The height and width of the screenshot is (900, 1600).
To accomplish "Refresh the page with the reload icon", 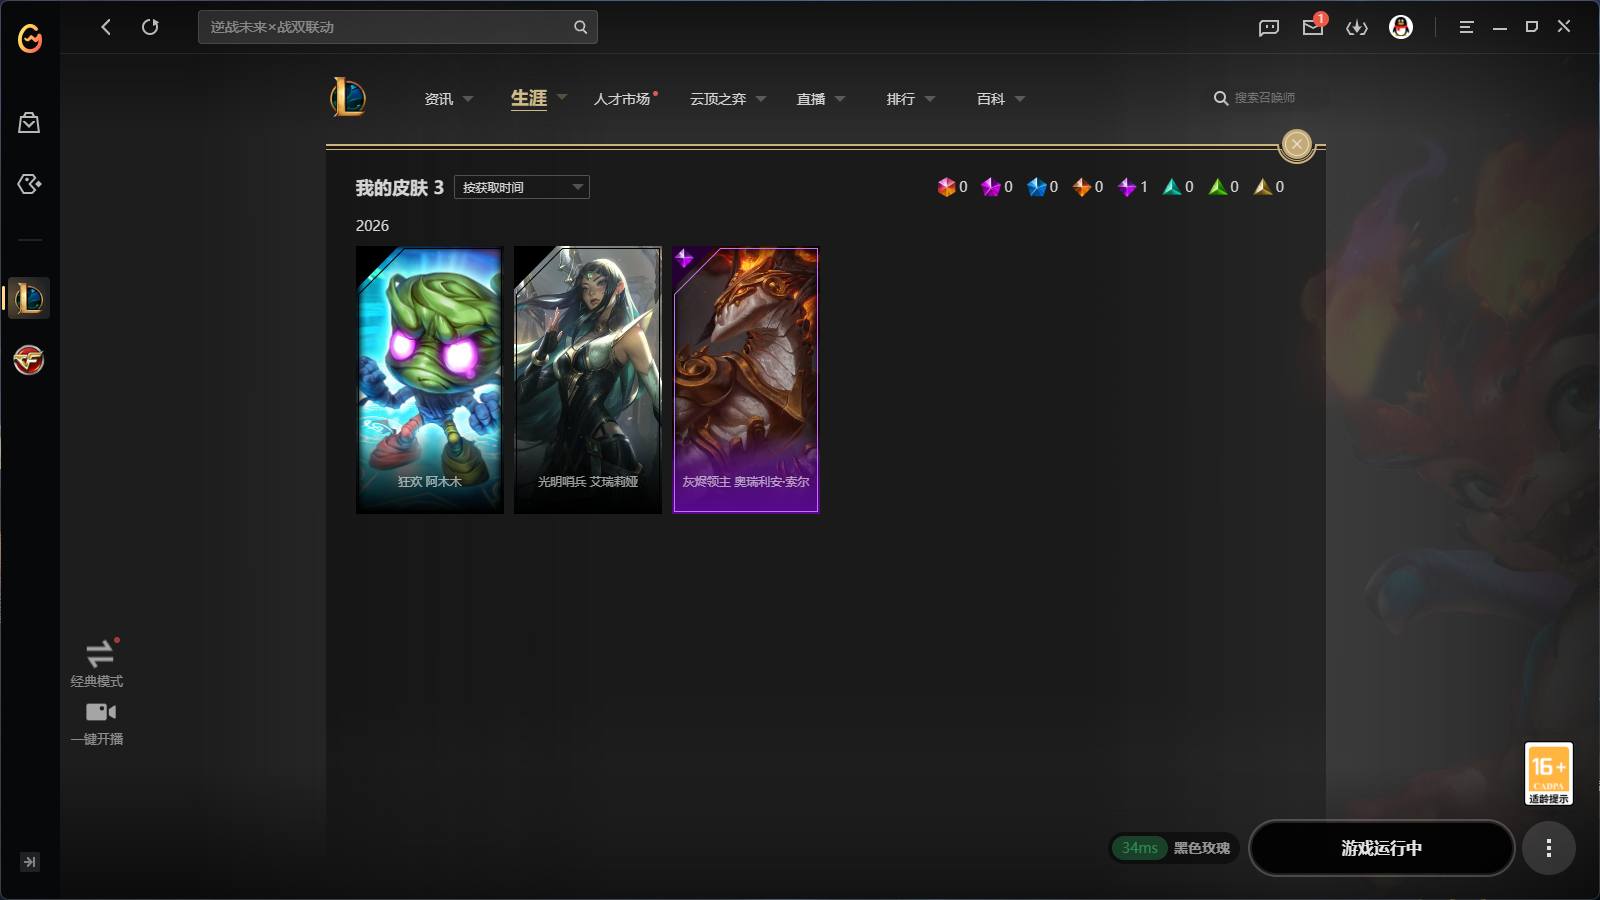I will pos(150,27).
